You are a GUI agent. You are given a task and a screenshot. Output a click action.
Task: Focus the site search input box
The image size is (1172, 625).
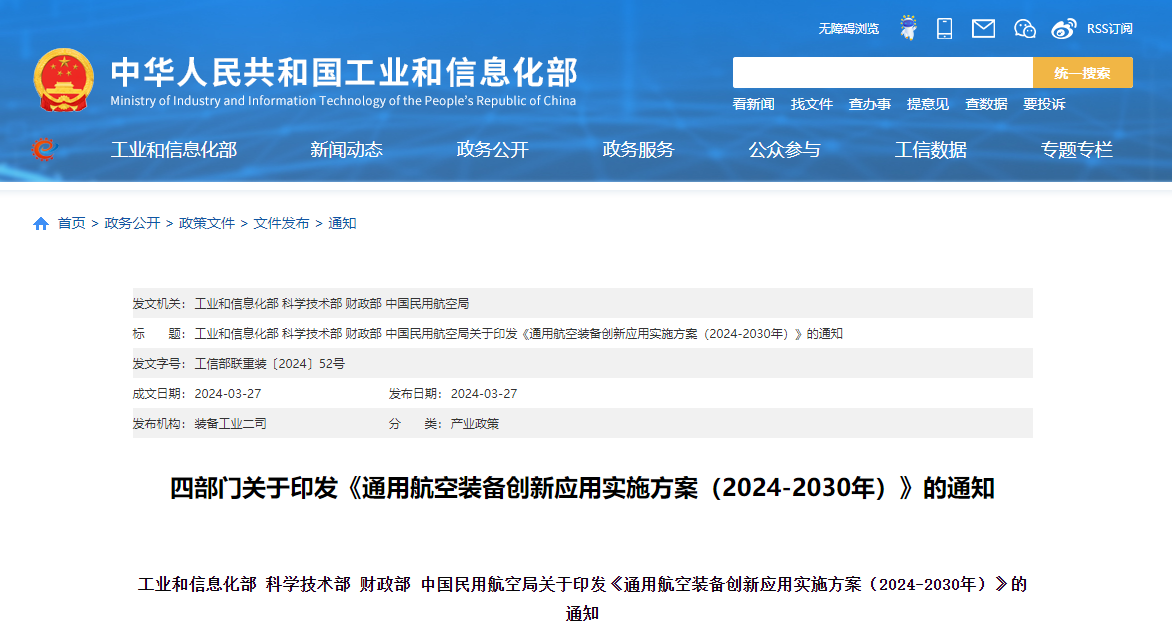coord(883,73)
